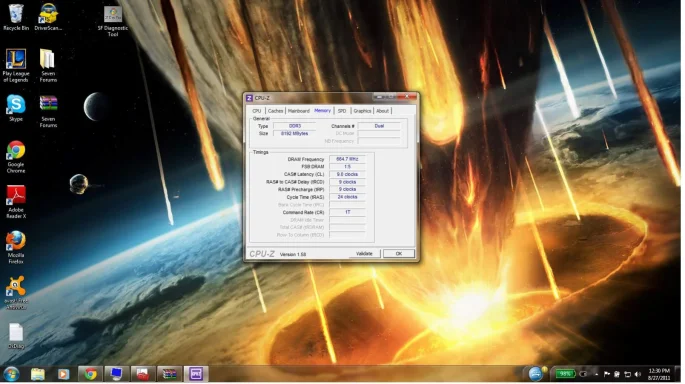Open the About tab
The width and height of the screenshot is (685, 384).
[382, 111]
